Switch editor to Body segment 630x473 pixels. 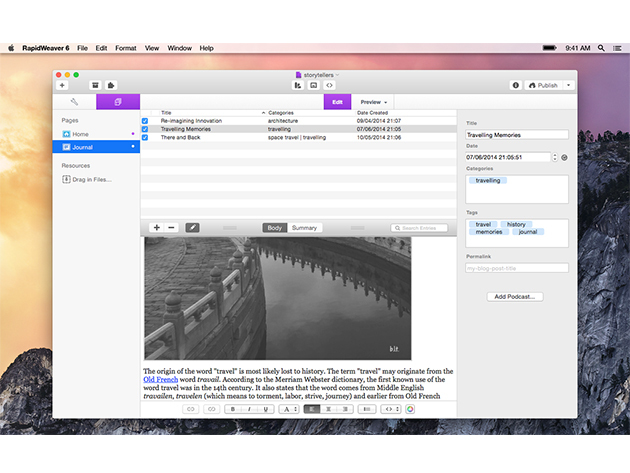(x=275, y=228)
